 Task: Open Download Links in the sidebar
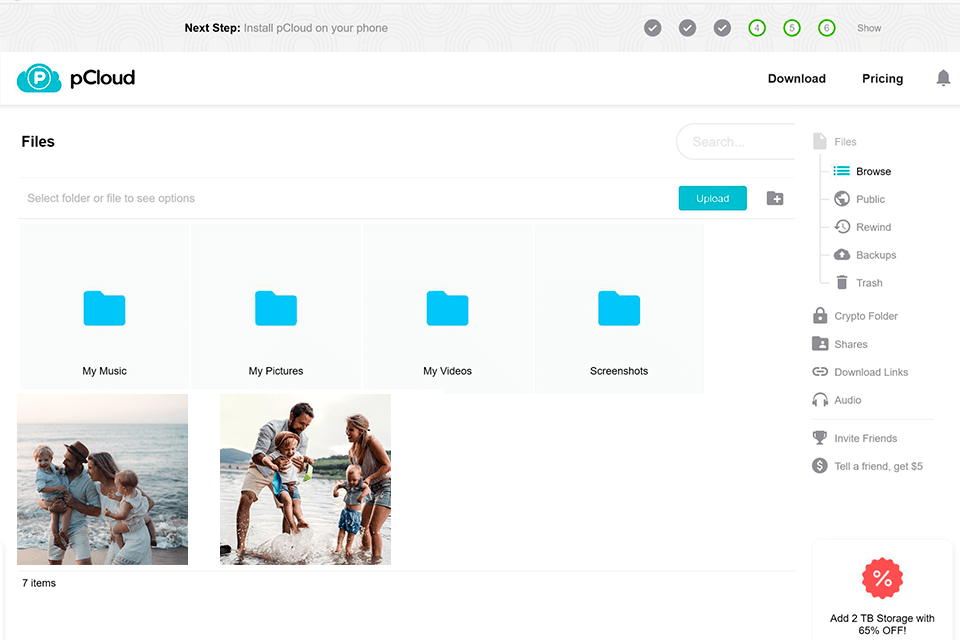coord(871,371)
